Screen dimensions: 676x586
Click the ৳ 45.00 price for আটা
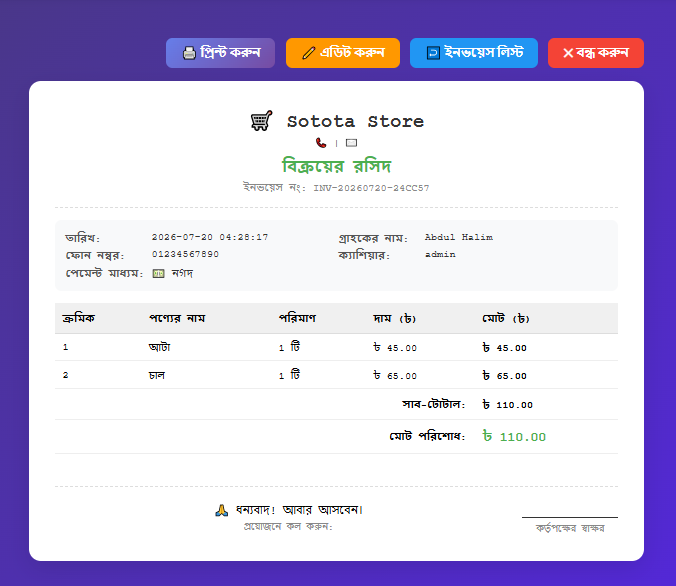(395, 348)
